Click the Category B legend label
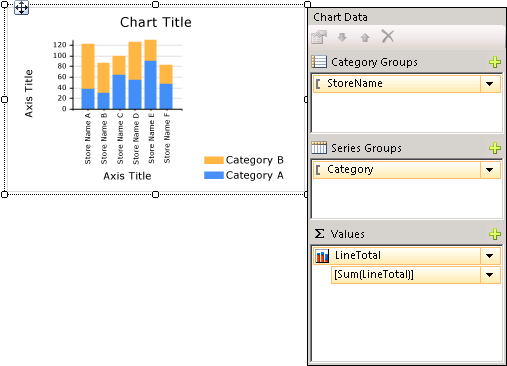Viewport: 507px width, 366px height. (255, 160)
